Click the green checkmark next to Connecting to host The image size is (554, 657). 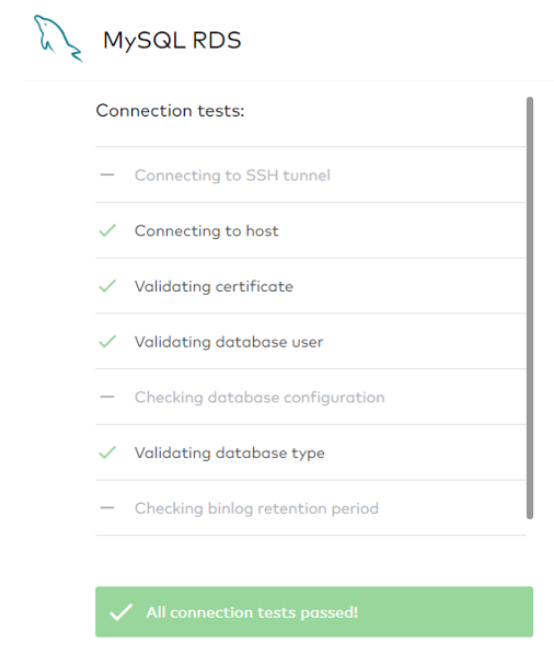tap(107, 230)
